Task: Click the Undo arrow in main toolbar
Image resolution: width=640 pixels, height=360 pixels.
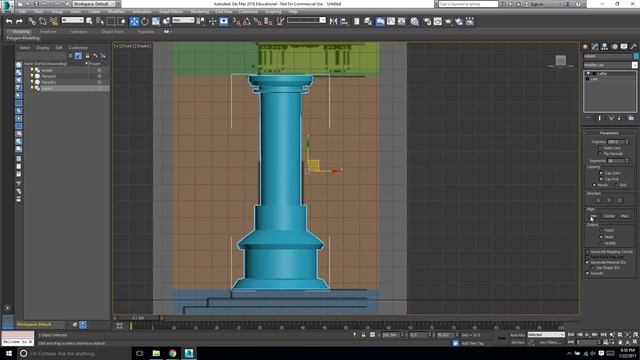Action: coord(9,21)
